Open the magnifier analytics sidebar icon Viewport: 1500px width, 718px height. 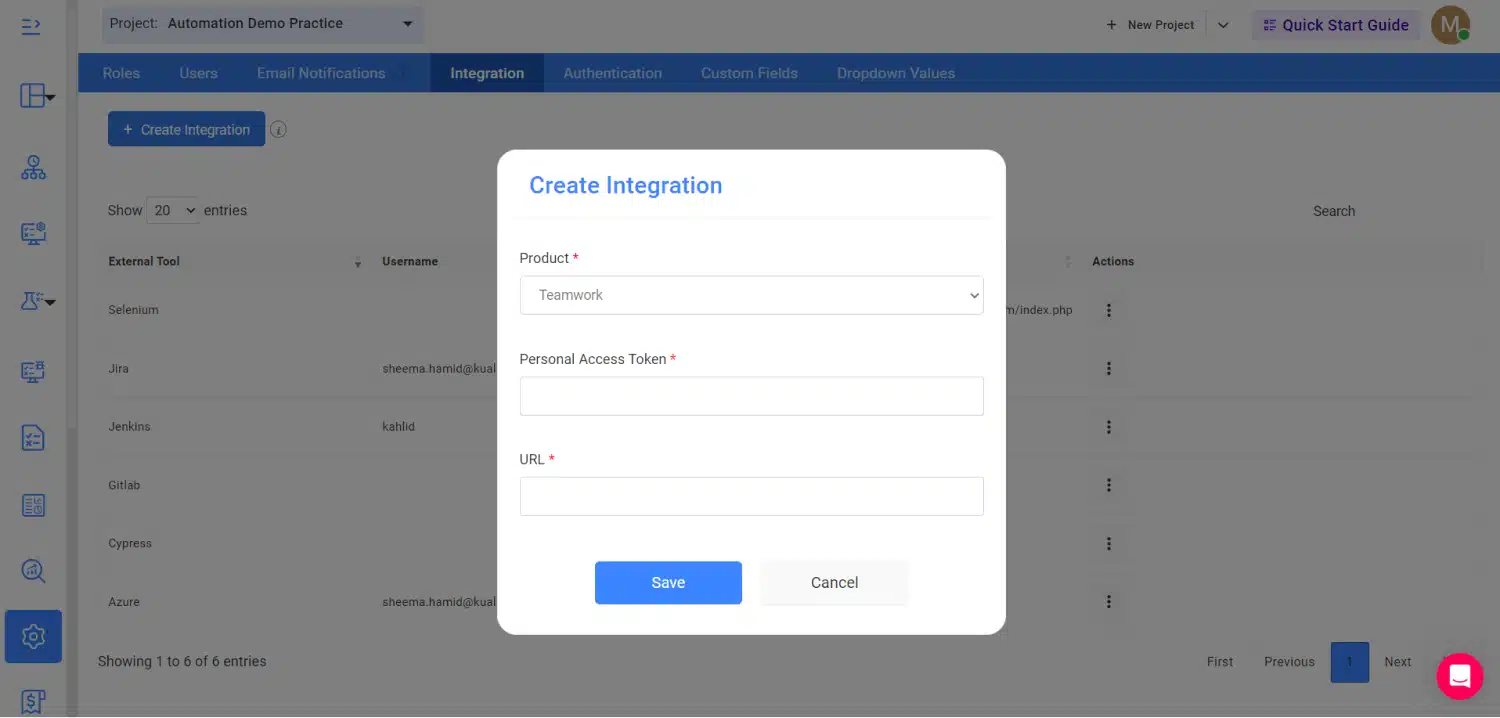pyautogui.click(x=33, y=570)
